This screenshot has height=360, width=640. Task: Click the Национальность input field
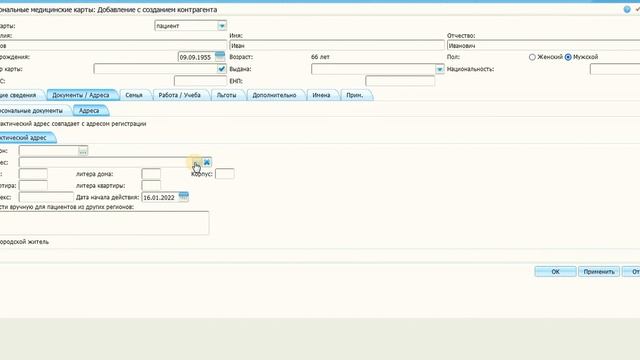point(615,69)
